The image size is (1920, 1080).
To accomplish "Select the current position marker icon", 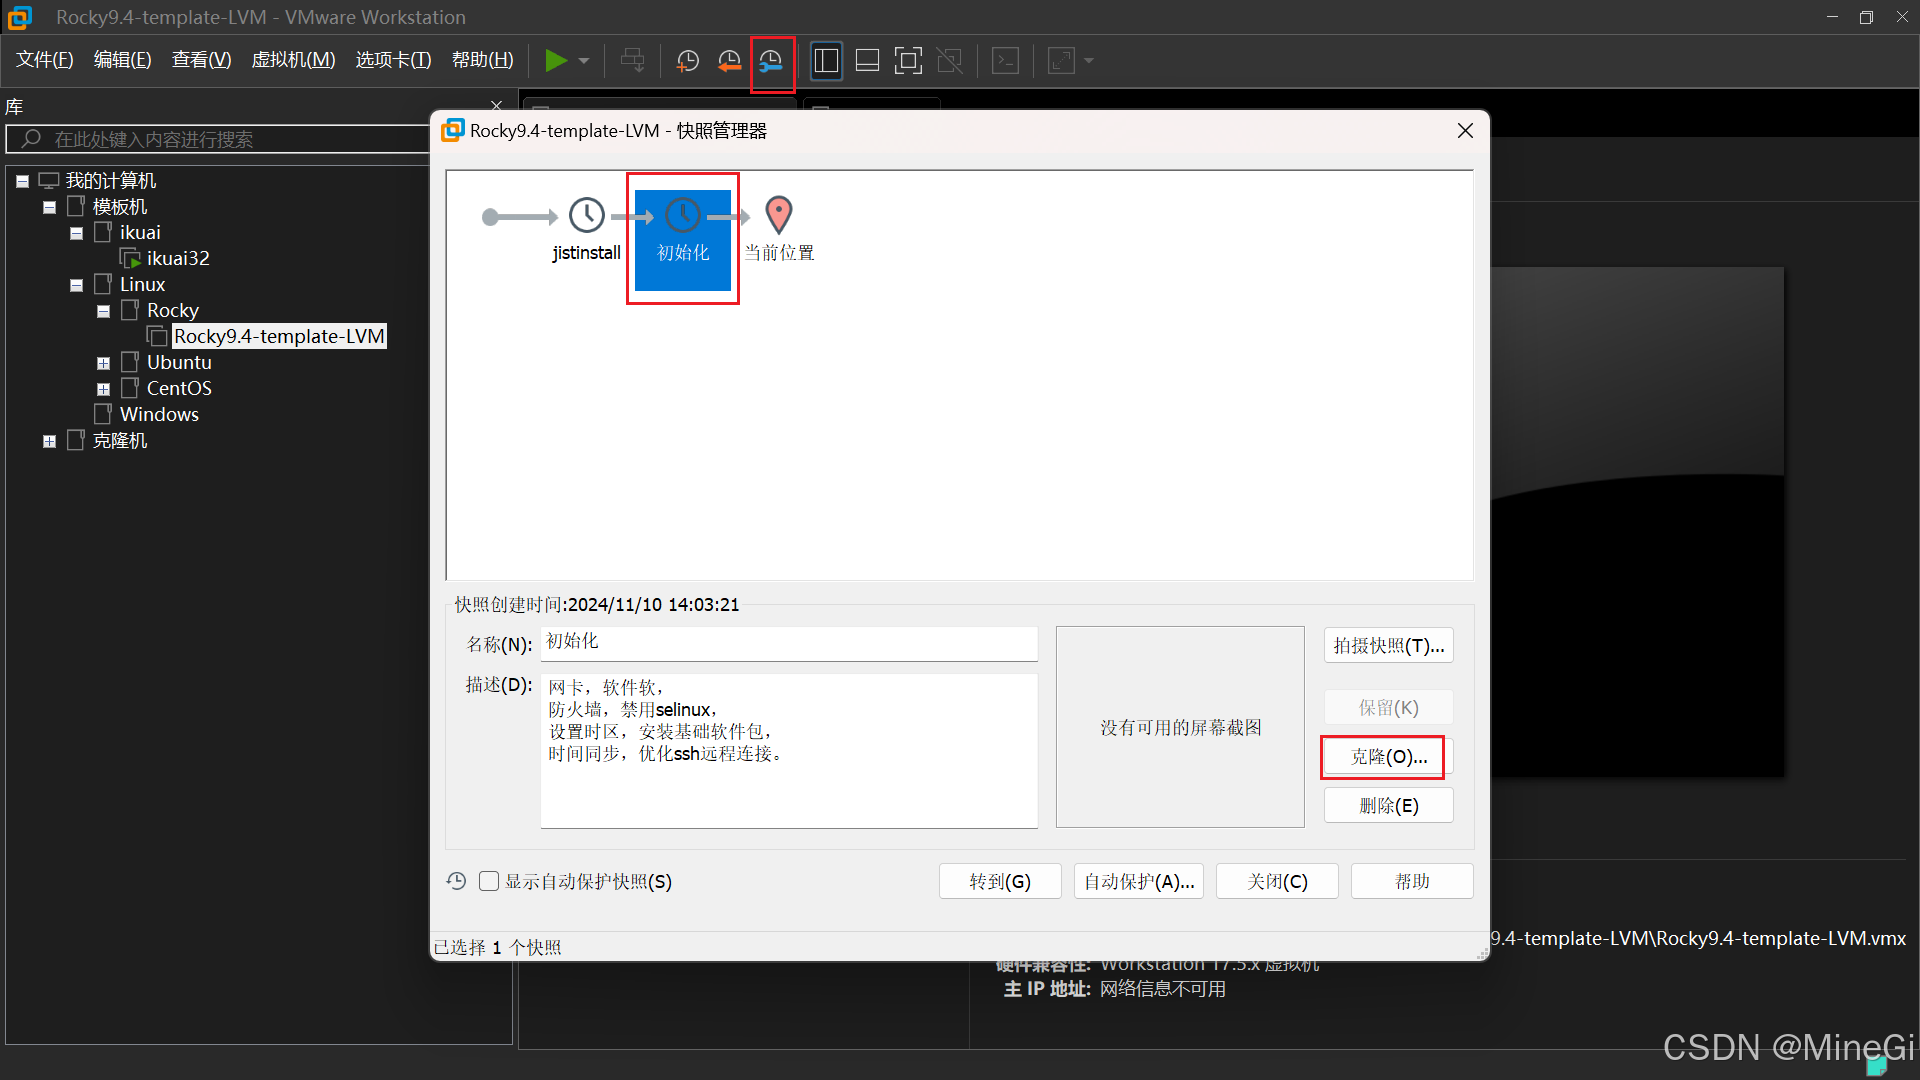I will (x=779, y=215).
